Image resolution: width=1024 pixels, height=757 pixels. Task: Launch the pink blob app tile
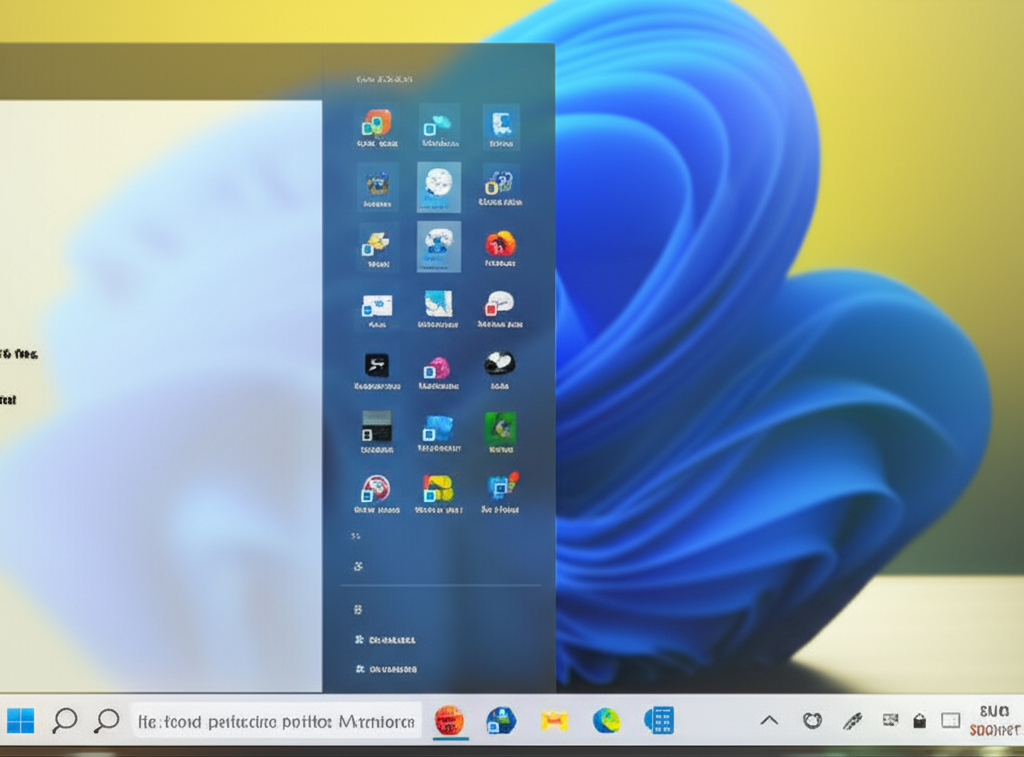438,368
